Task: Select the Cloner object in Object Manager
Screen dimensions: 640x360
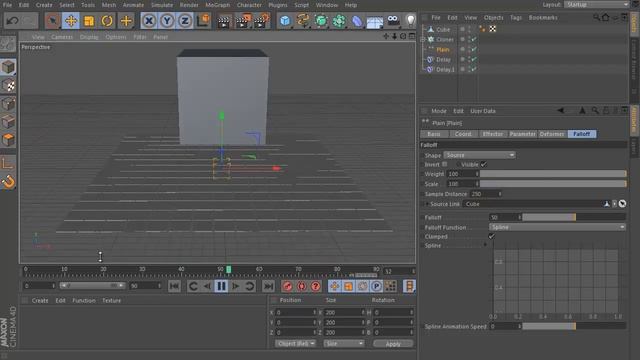Action: click(444, 40)
